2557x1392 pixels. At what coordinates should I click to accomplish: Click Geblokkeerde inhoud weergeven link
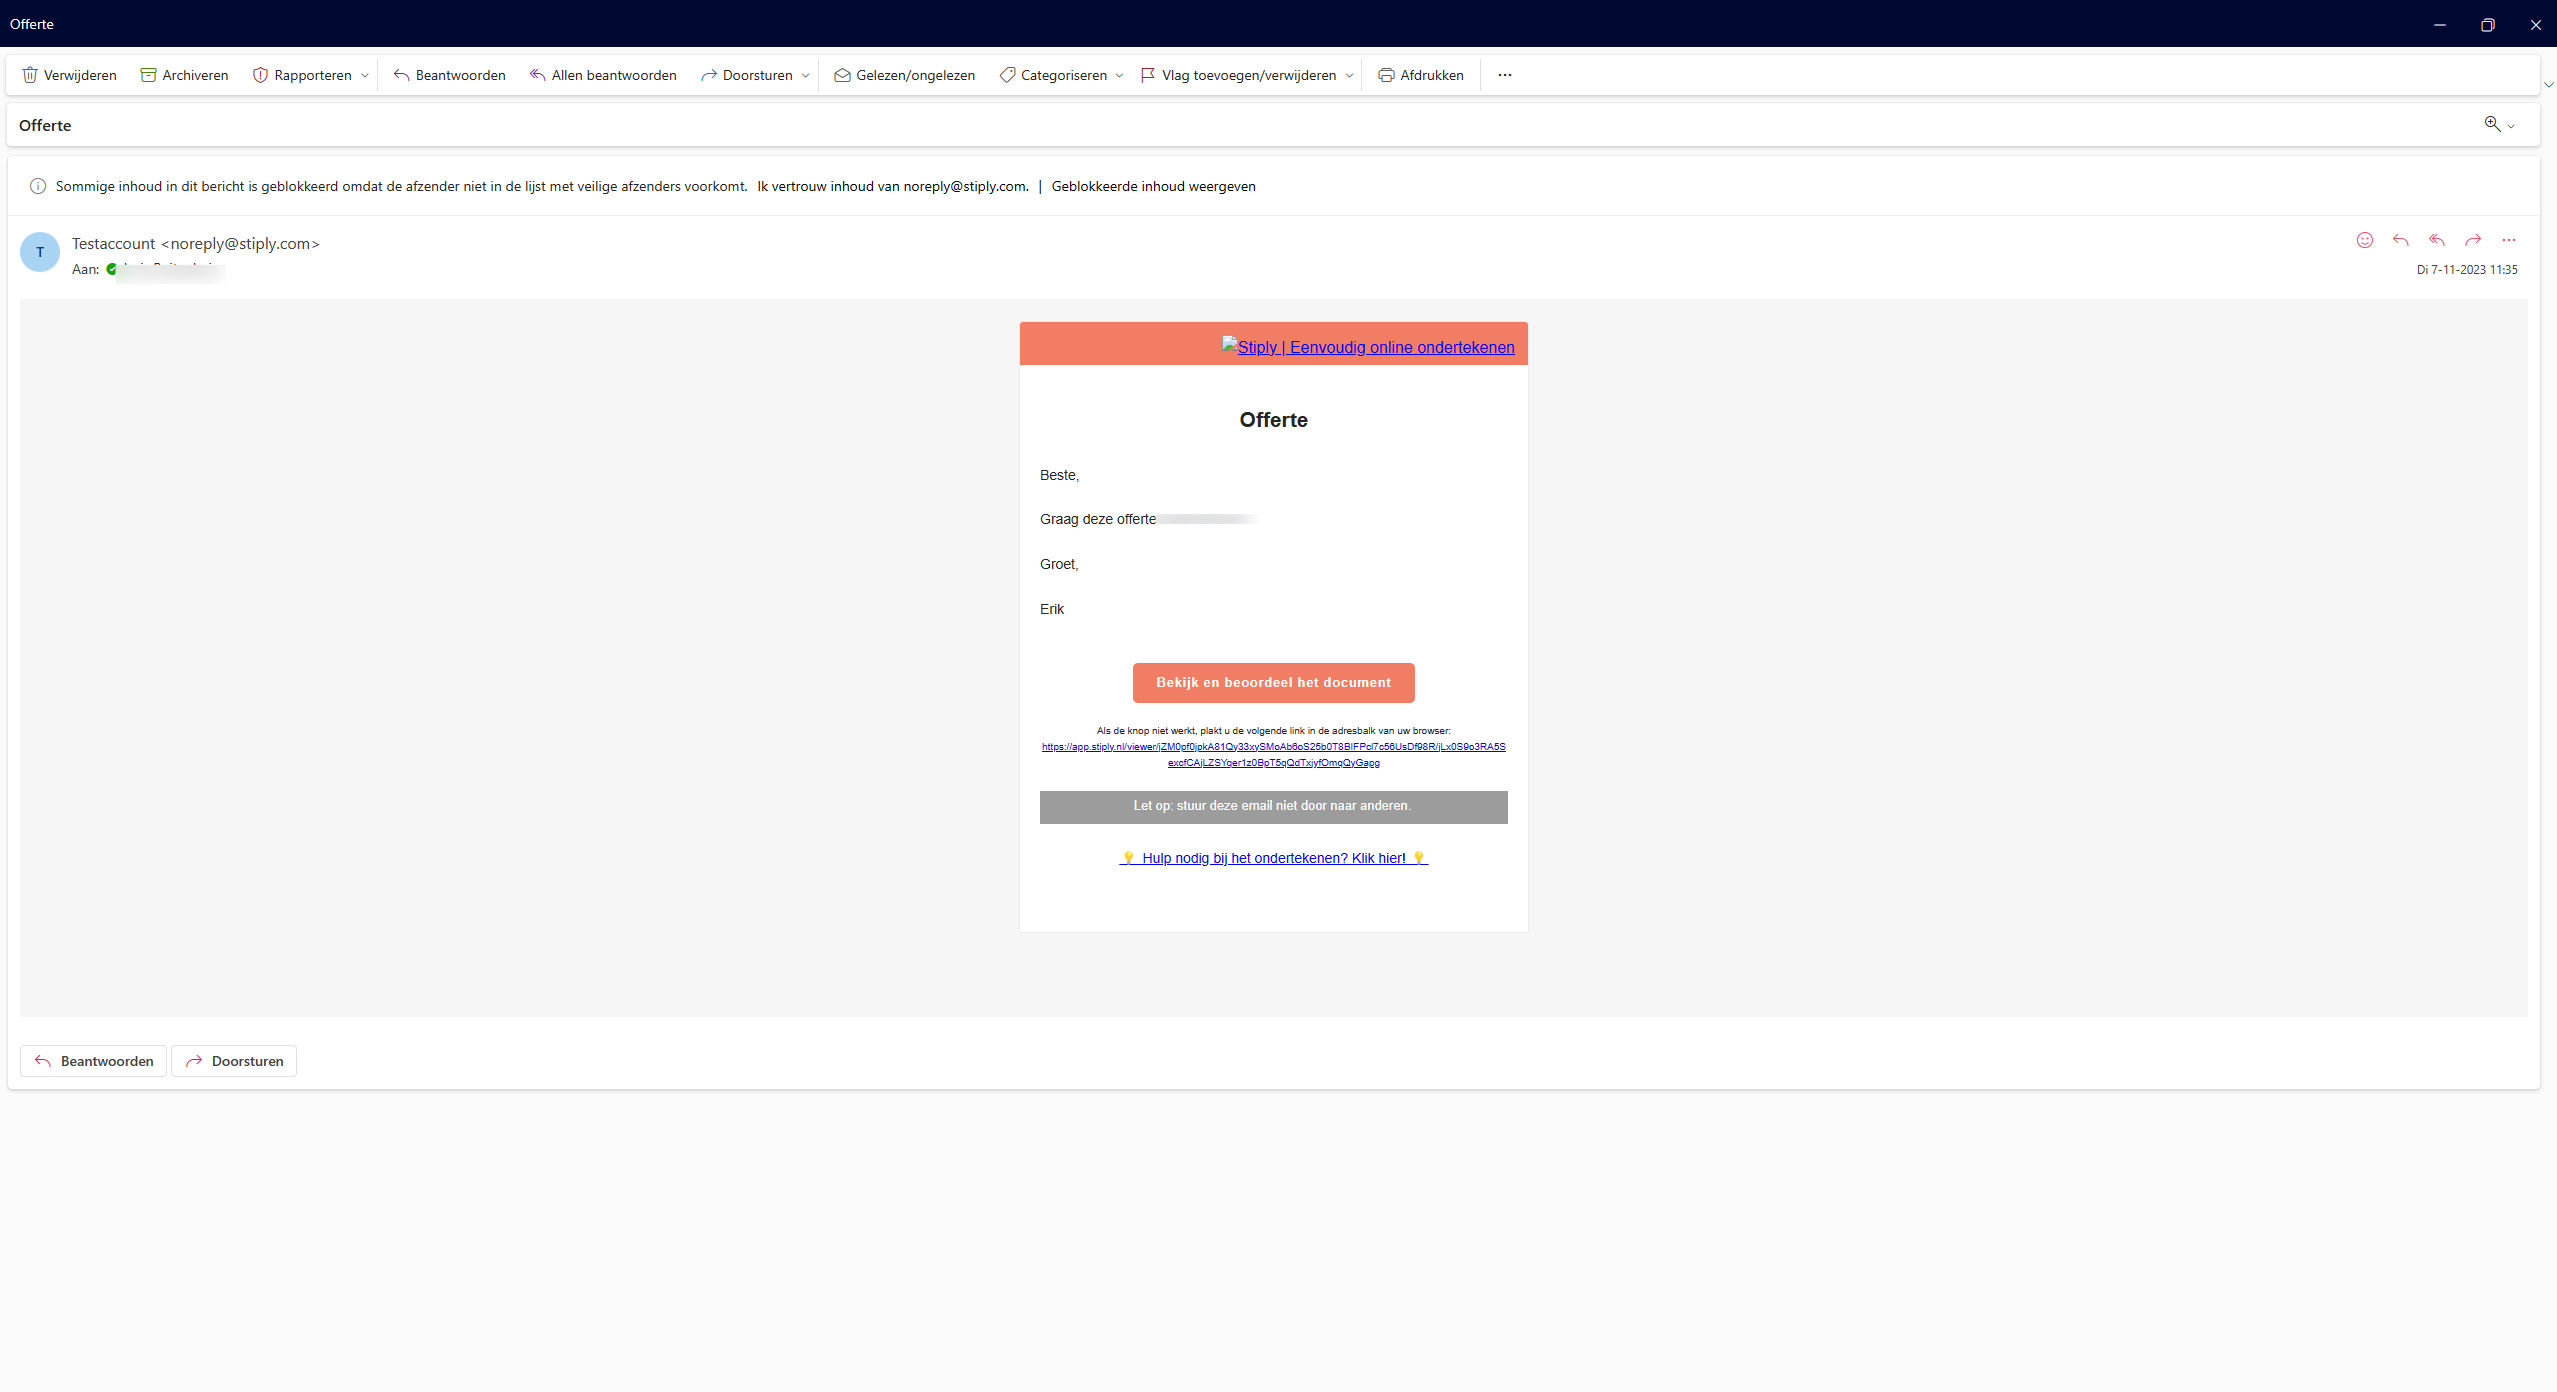(1153, 186)
